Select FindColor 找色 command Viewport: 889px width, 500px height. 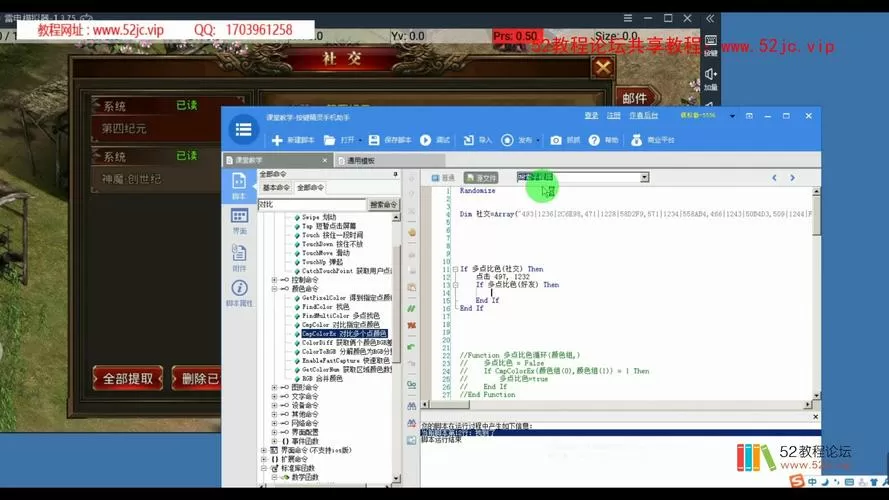click(x=325, y=307)
